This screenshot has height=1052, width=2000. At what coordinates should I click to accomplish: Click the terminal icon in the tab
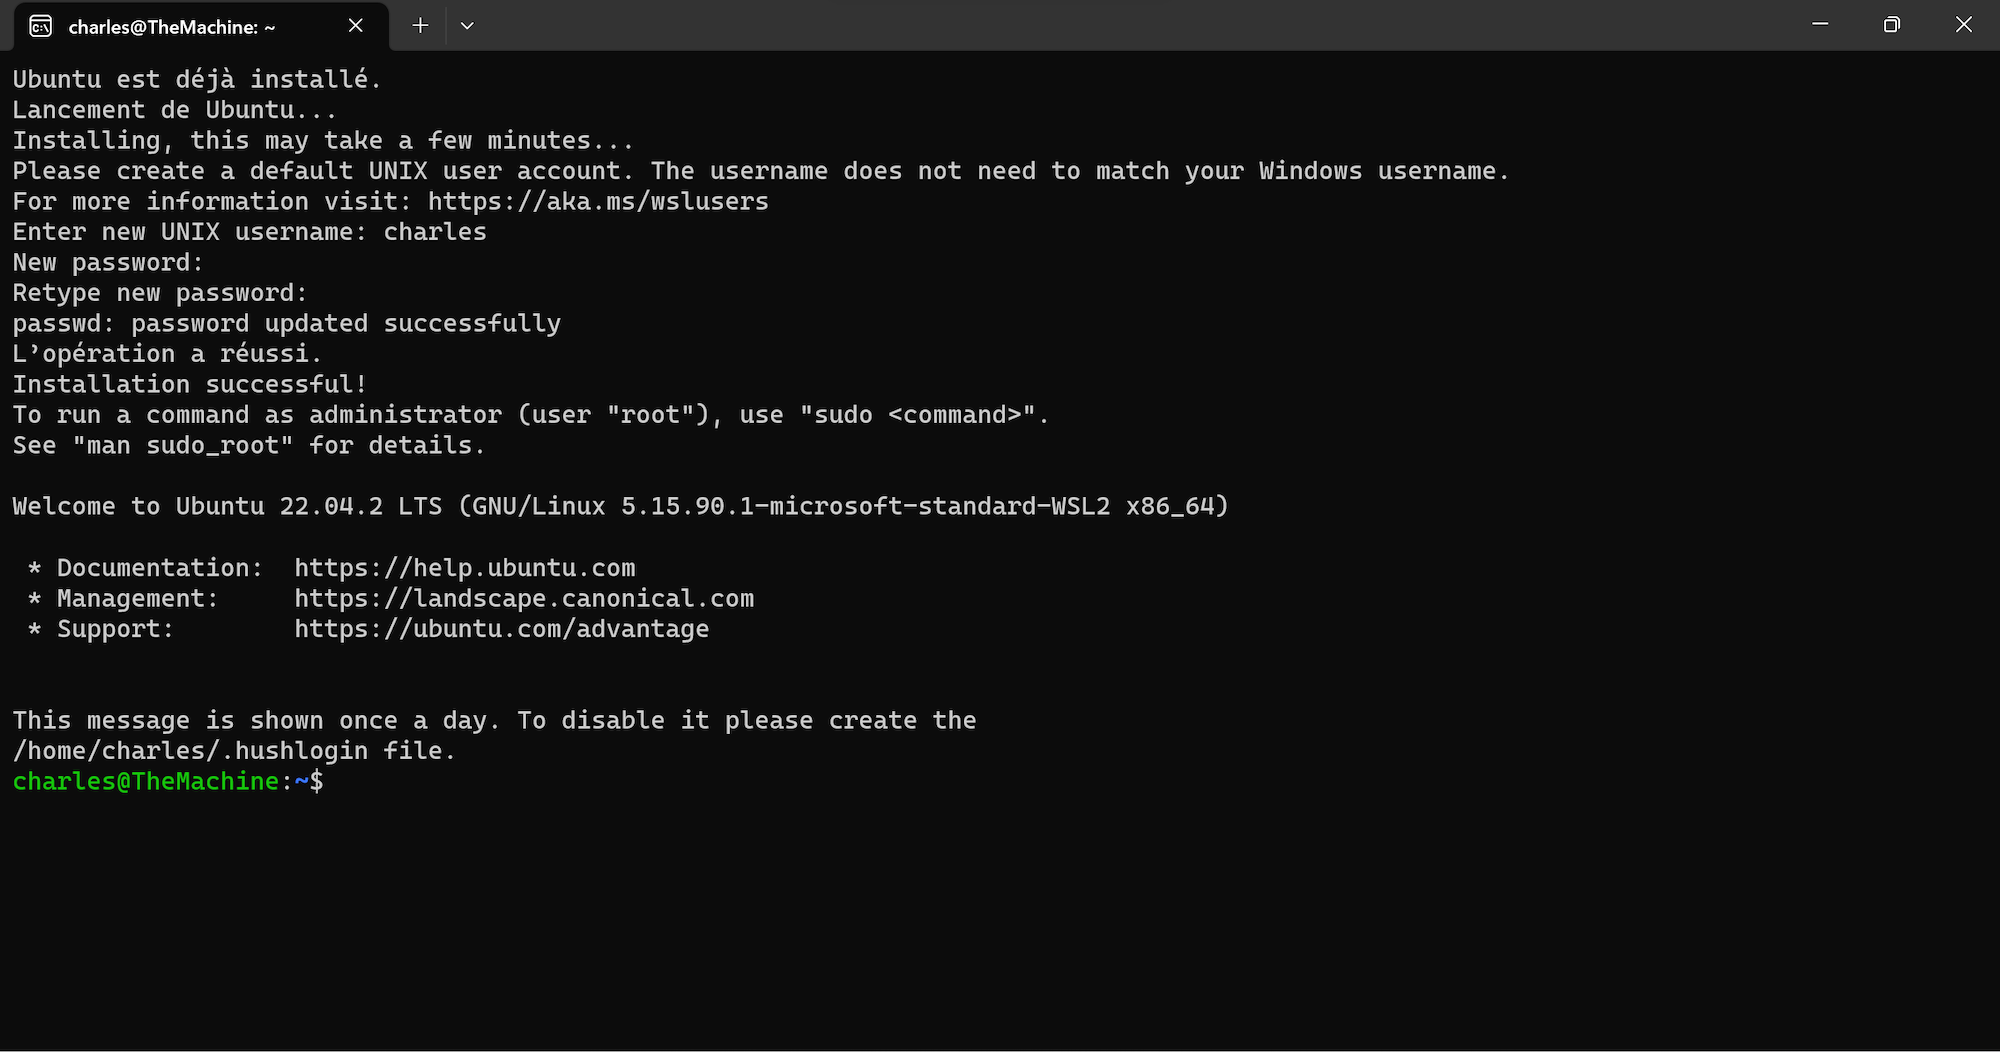point(41,26)
